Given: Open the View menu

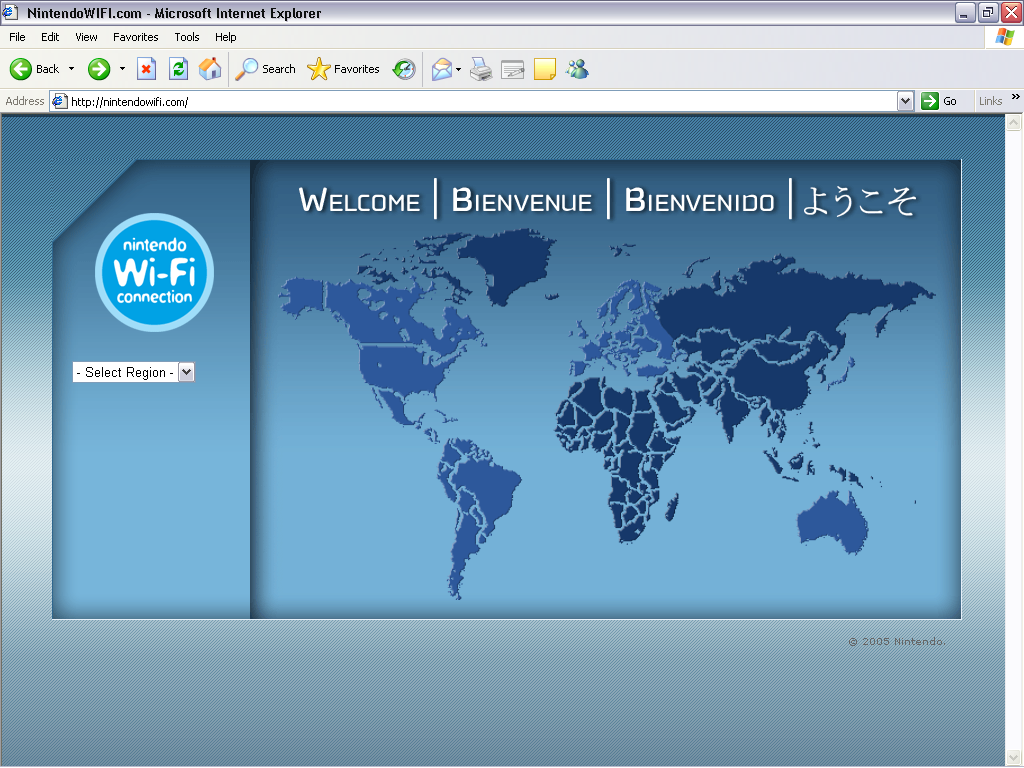Looking at the screenshot, I should pyautogui.click(x=86, y=37).
